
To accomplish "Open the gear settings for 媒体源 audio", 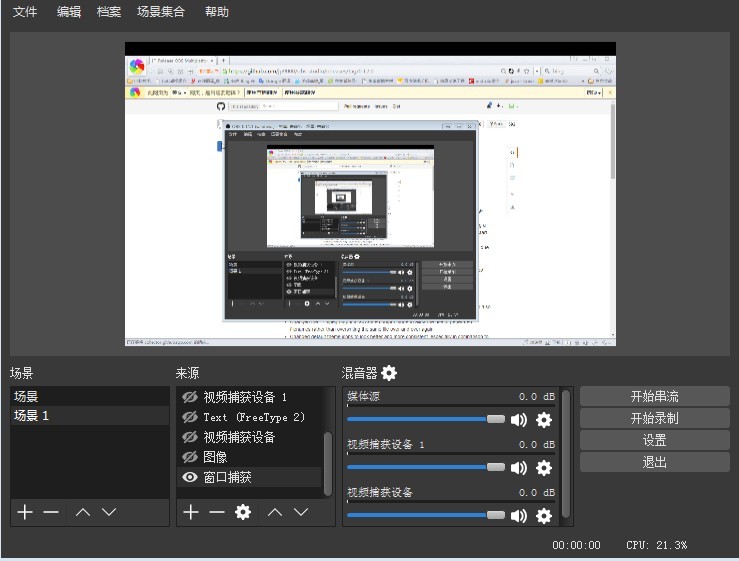I will pyautogui.click(x=544, y=420).
